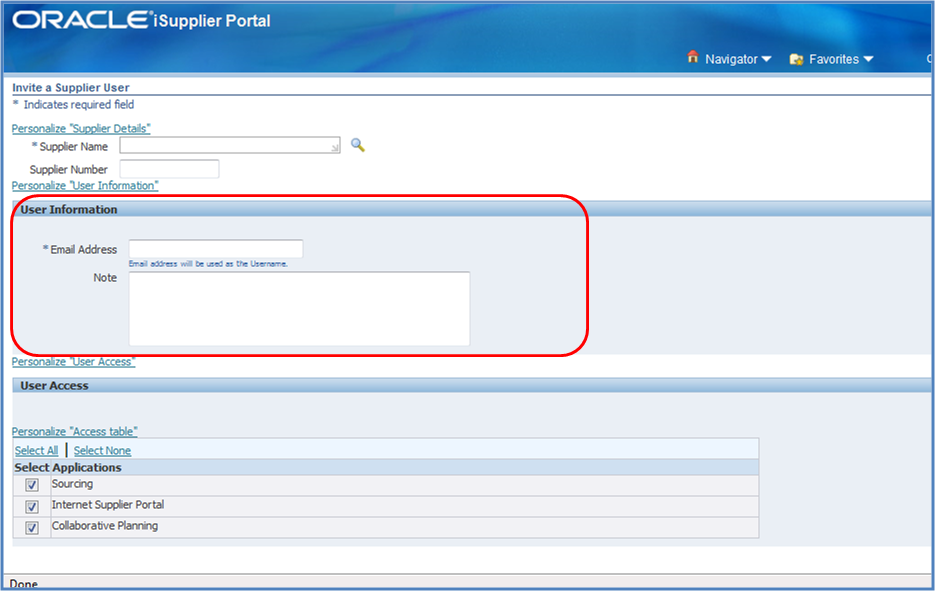Focus the Supplier Number input field
The image size is (935, 591).
(x=169, y=169)
